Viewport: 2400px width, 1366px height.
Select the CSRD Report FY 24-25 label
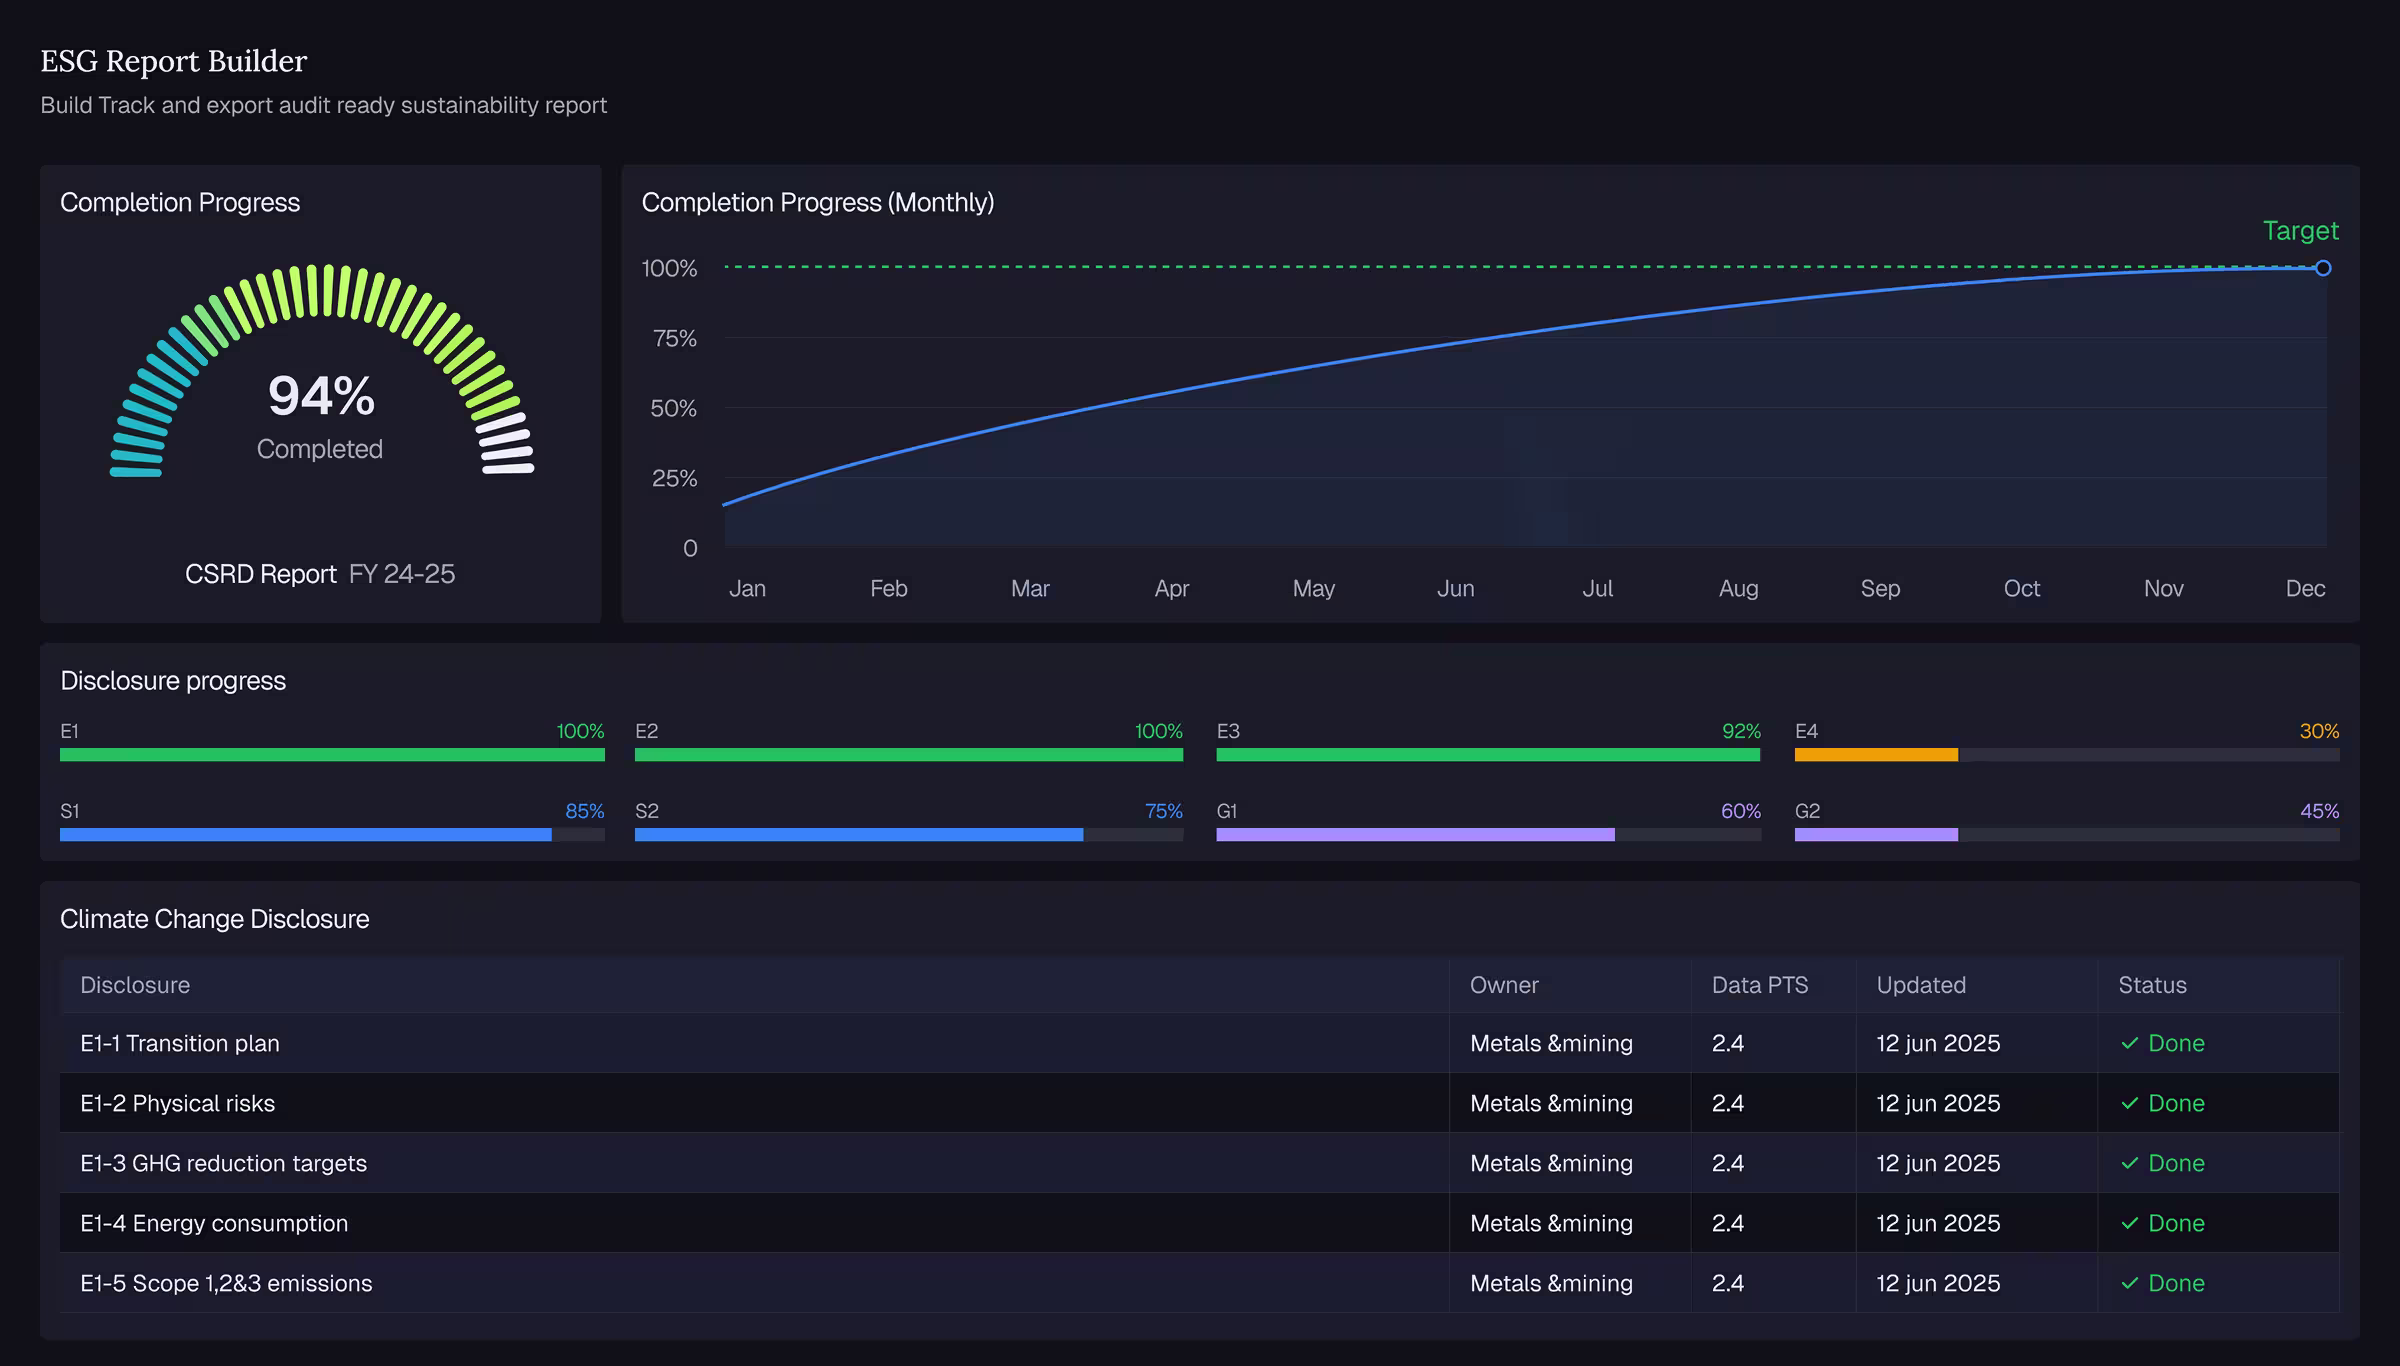point(320,574)
